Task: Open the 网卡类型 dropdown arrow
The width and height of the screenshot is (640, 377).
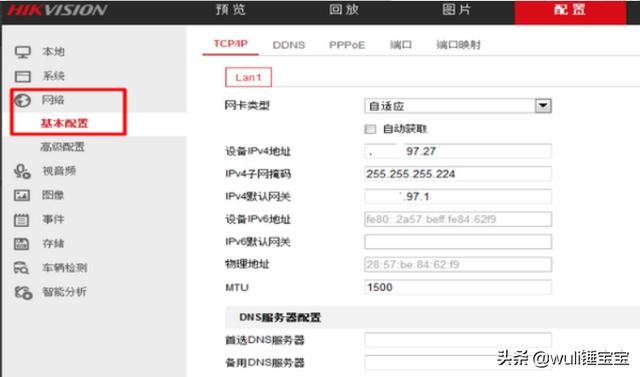Action: pyautogui.click(x=543, y=106)
